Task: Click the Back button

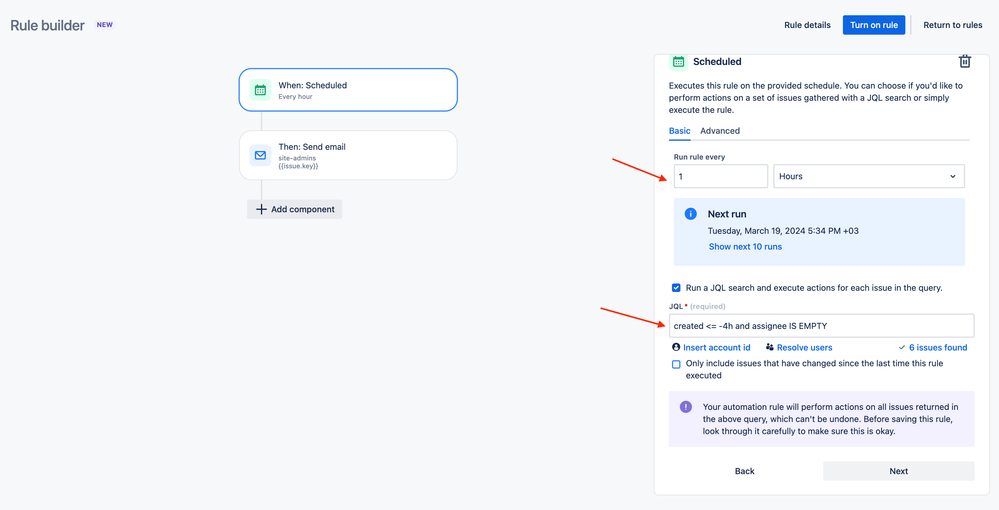Action: (x=744, y=471)
